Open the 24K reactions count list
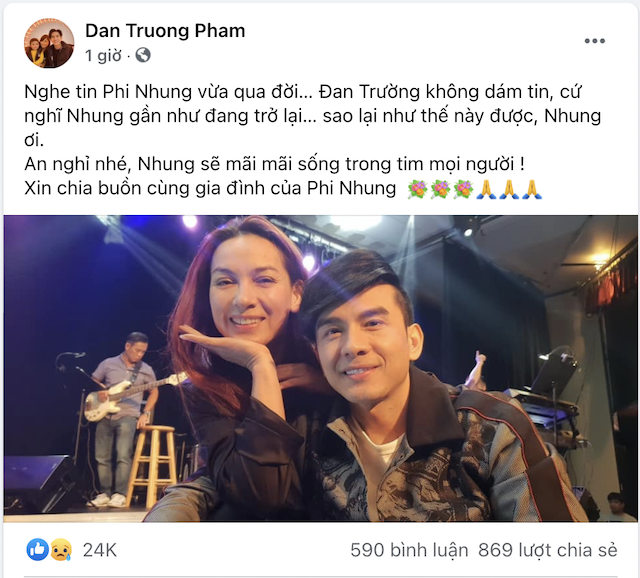Image resolution: width=640 pixels, height=578 pixels. click(100, 550)
